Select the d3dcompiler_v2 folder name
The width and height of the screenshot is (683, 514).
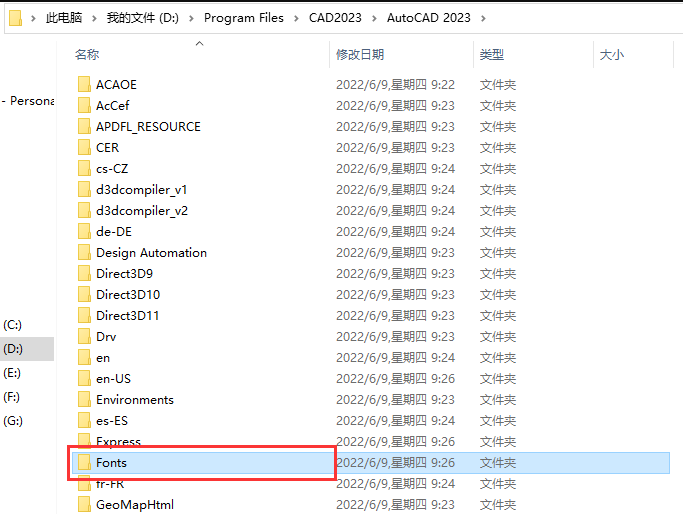(x=142, y=210)
